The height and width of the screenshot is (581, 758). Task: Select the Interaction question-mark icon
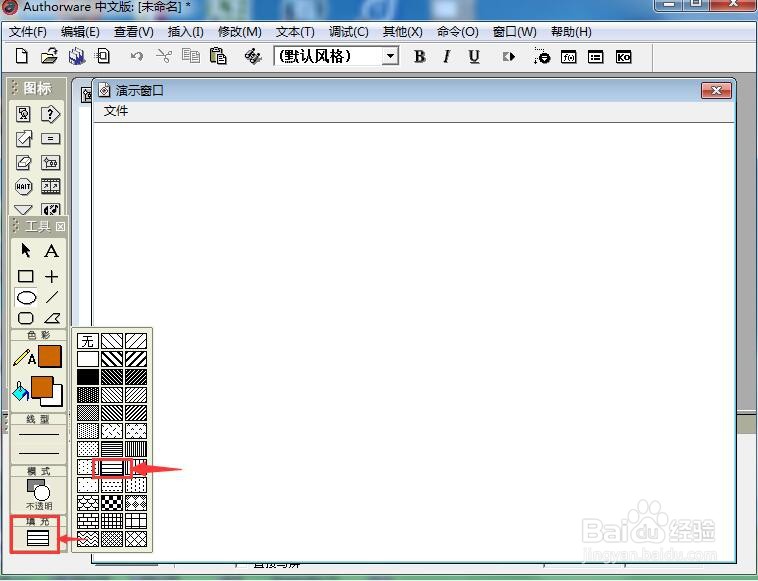pos(50,114)
